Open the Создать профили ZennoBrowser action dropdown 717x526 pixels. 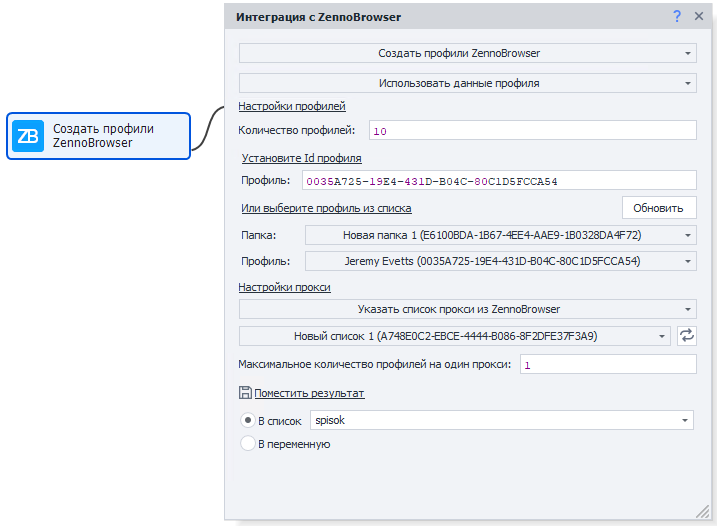467,53
